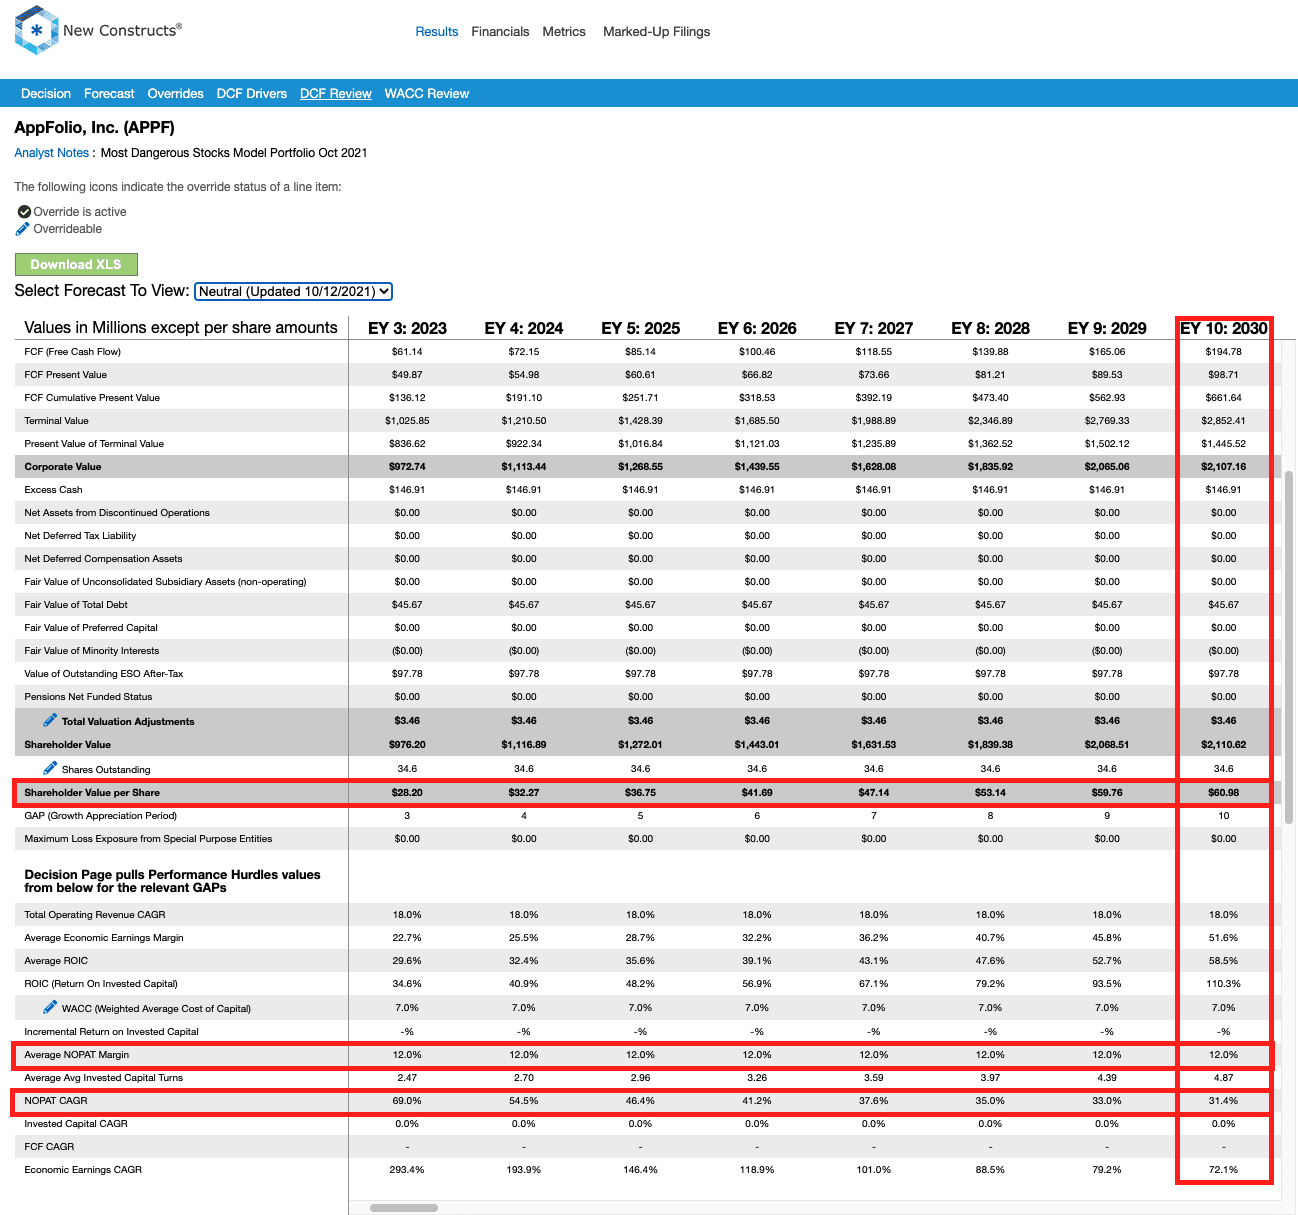Click the Average NOPAT Margin label
1298x1215 pixels.
click(x=77, y=1055)
